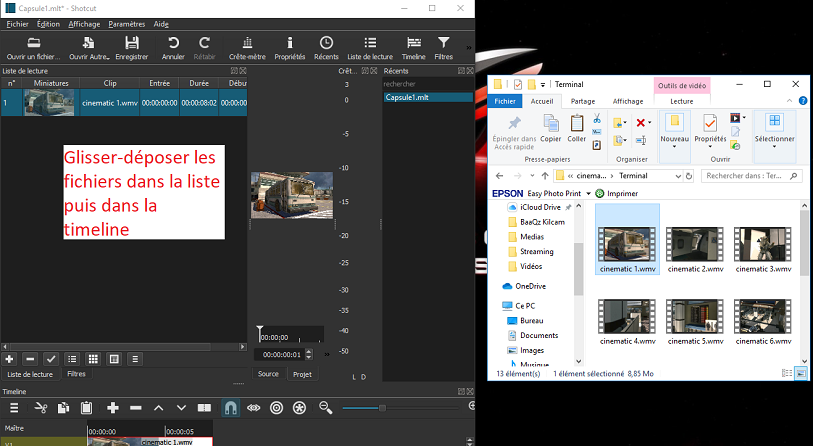Overwrite clip with timeline down-chevron icon
The height and width of the screenshot is (446, 813).
[x=181, y=408]
